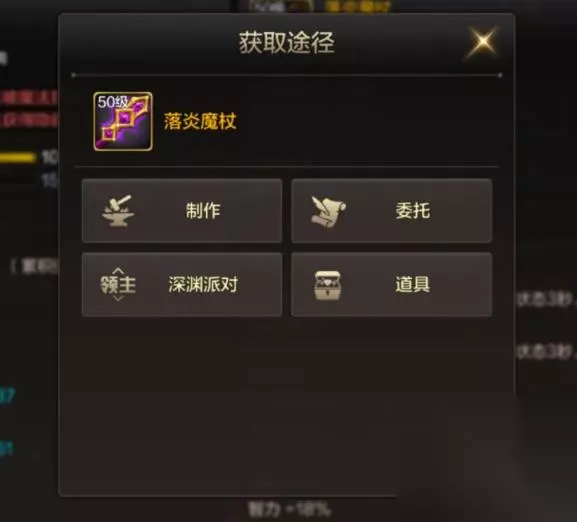
Task: Click the 50级 level badge on the staff icon
Action: 112,102
